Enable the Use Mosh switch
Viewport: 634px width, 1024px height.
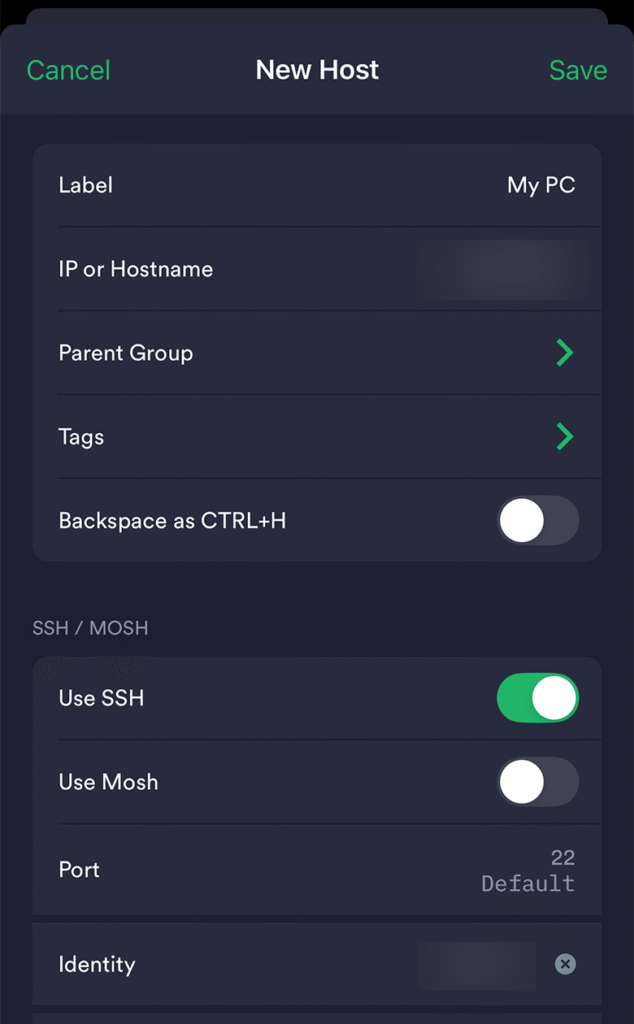point(538,782)
